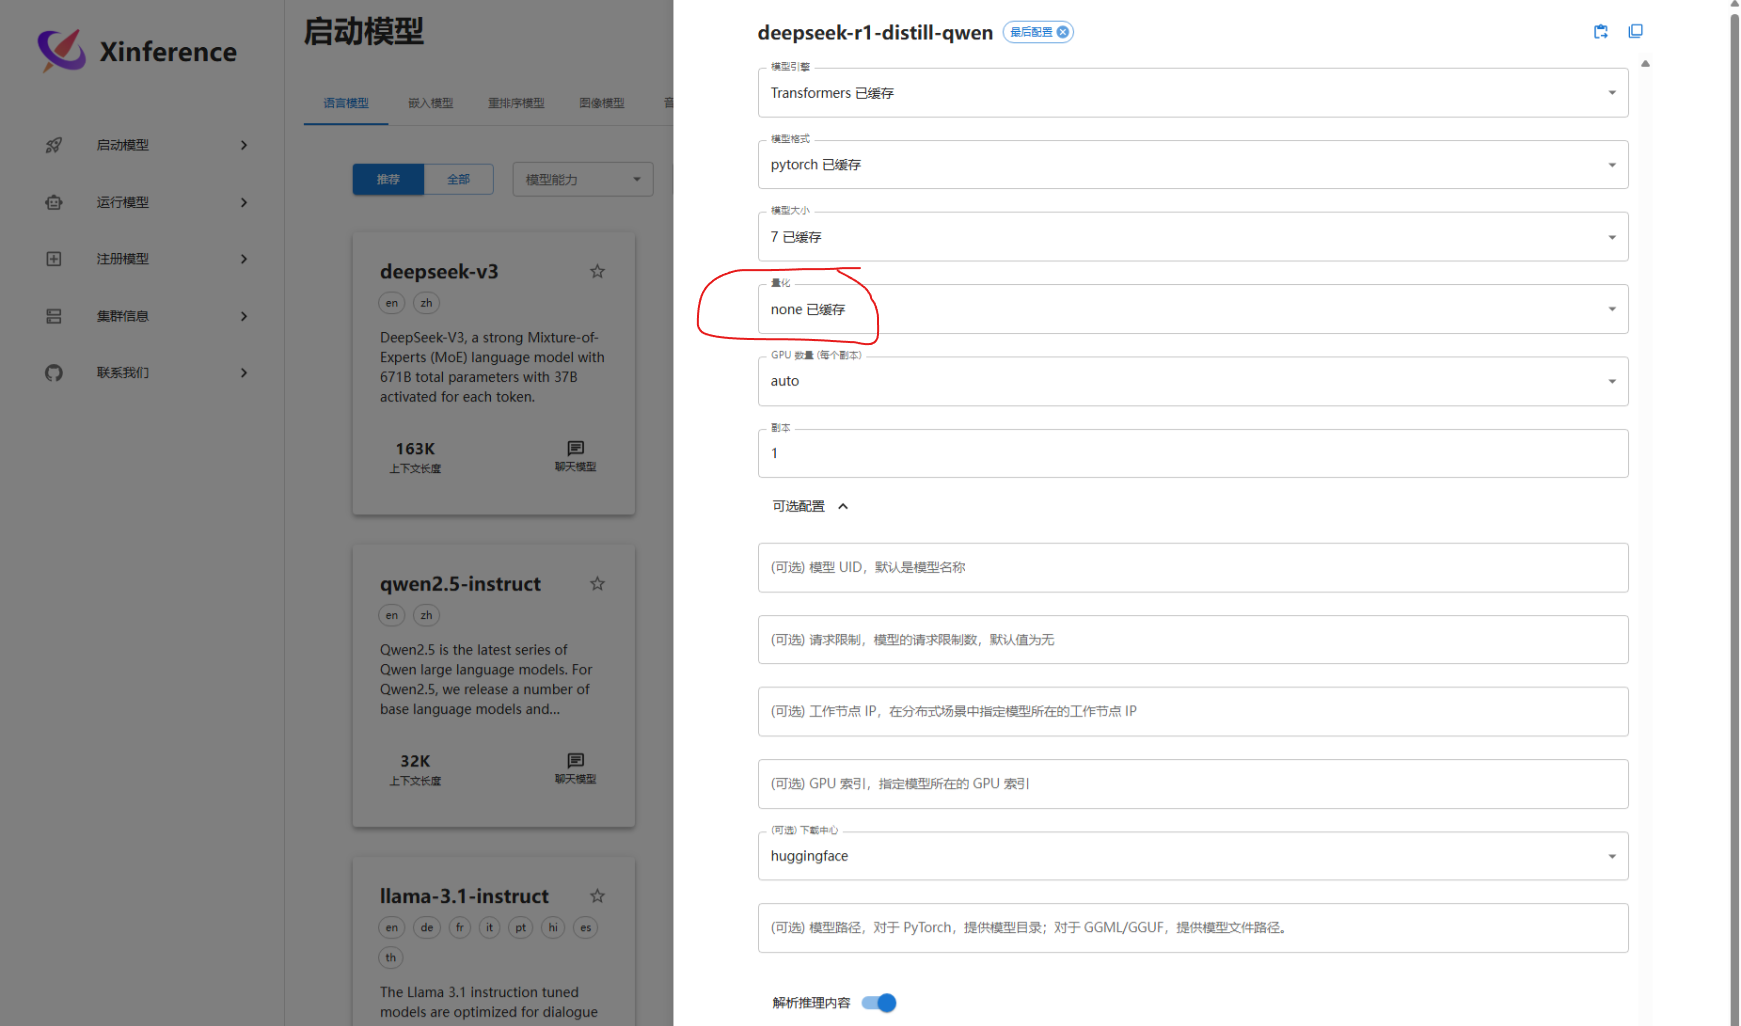
Task: Click the 请求限制 optional input field
Action: tap(1193, 640)
